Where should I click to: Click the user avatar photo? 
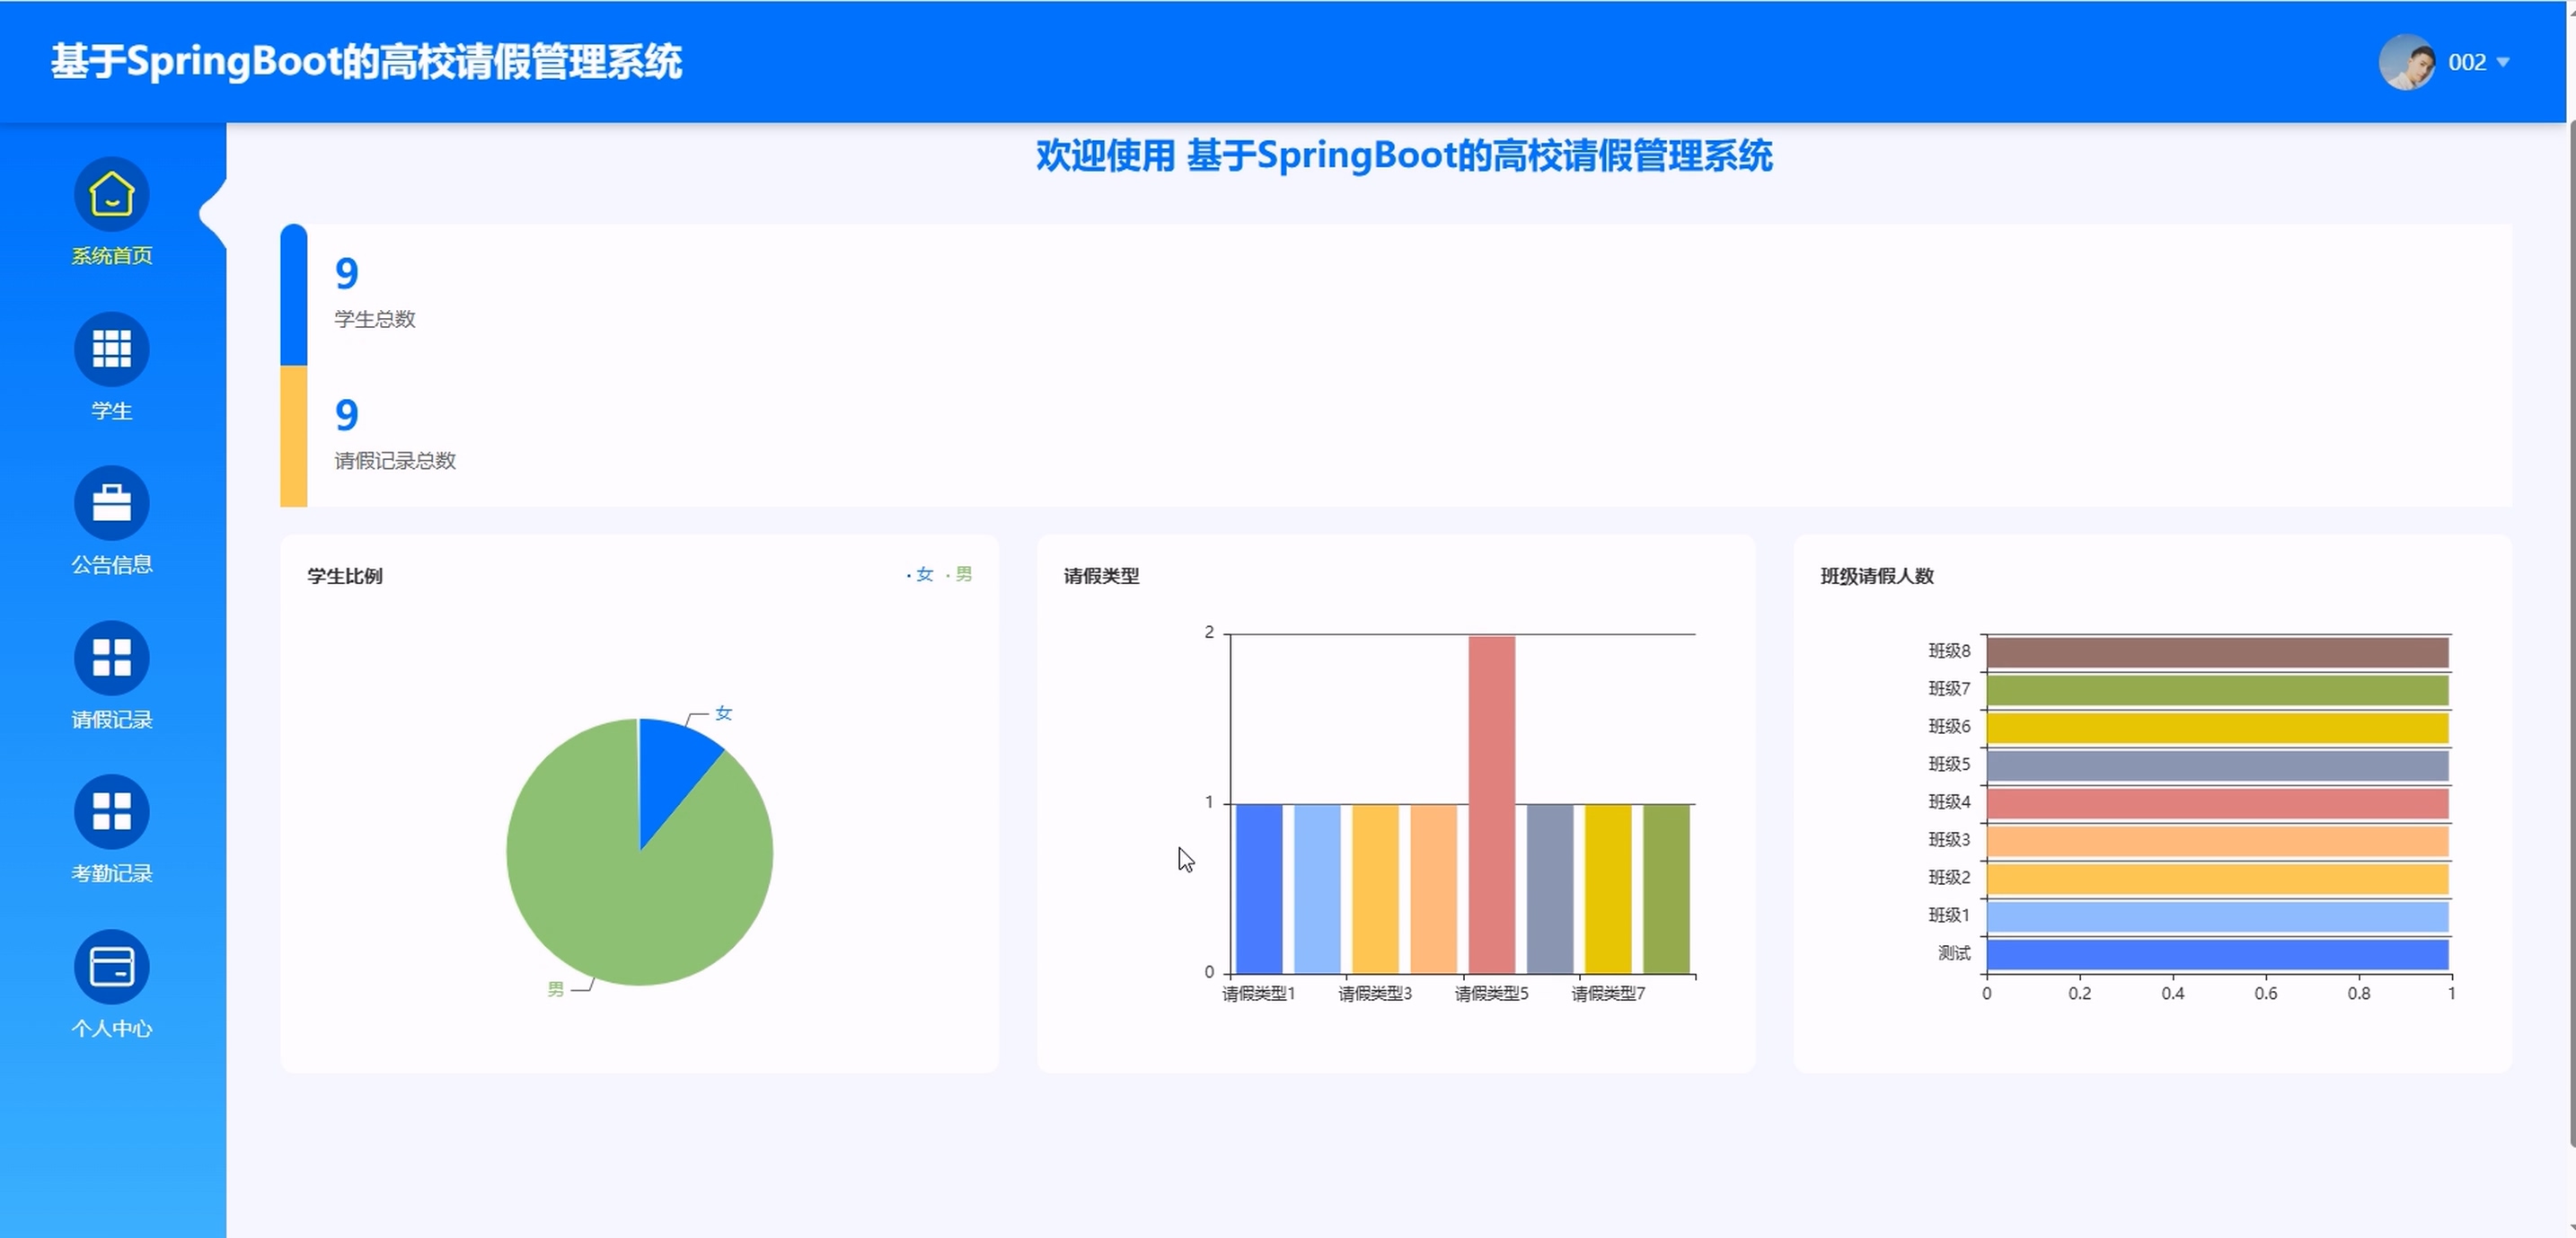[2406, 62]
